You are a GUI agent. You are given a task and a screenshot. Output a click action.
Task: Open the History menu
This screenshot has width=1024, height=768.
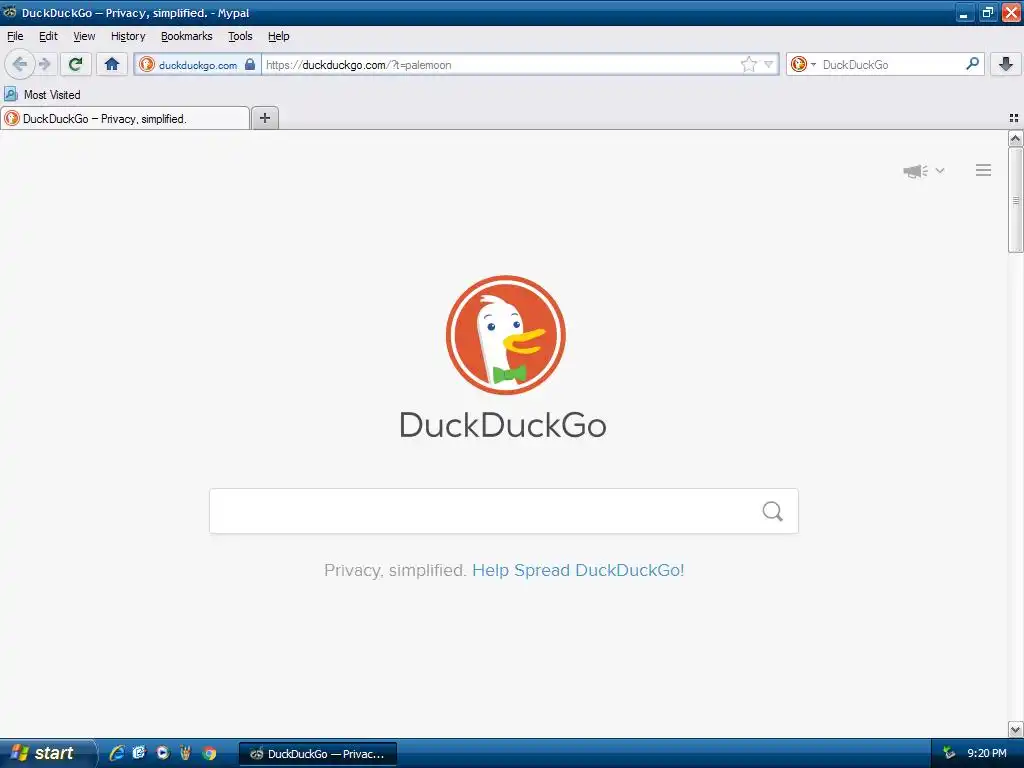[x=128, y=36]
